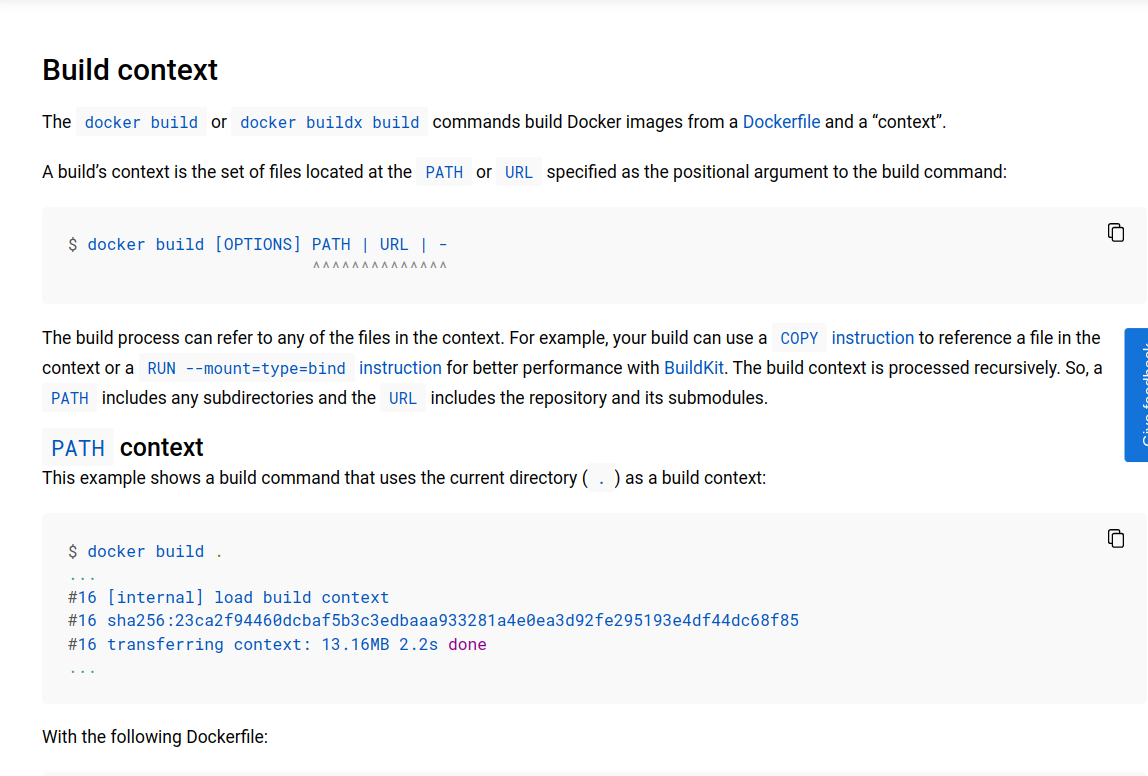This screenshot has height=776, width=1148.
Task: Click 'instruction' link before 'for better performance'
Action: [x=400, y=368]
